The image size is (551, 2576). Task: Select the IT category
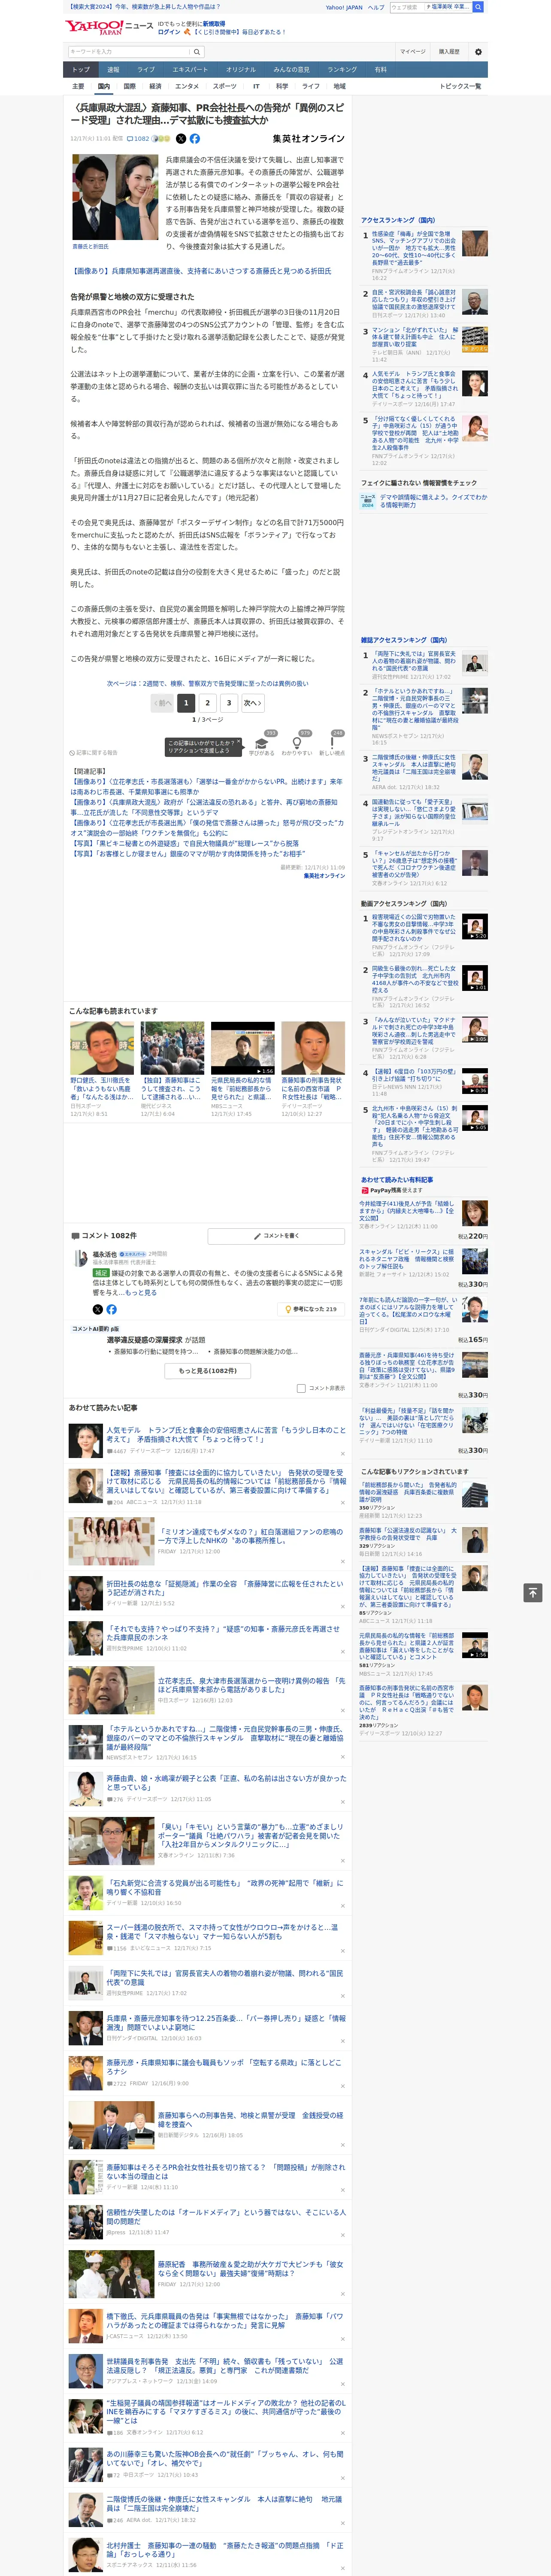(256, 86)
